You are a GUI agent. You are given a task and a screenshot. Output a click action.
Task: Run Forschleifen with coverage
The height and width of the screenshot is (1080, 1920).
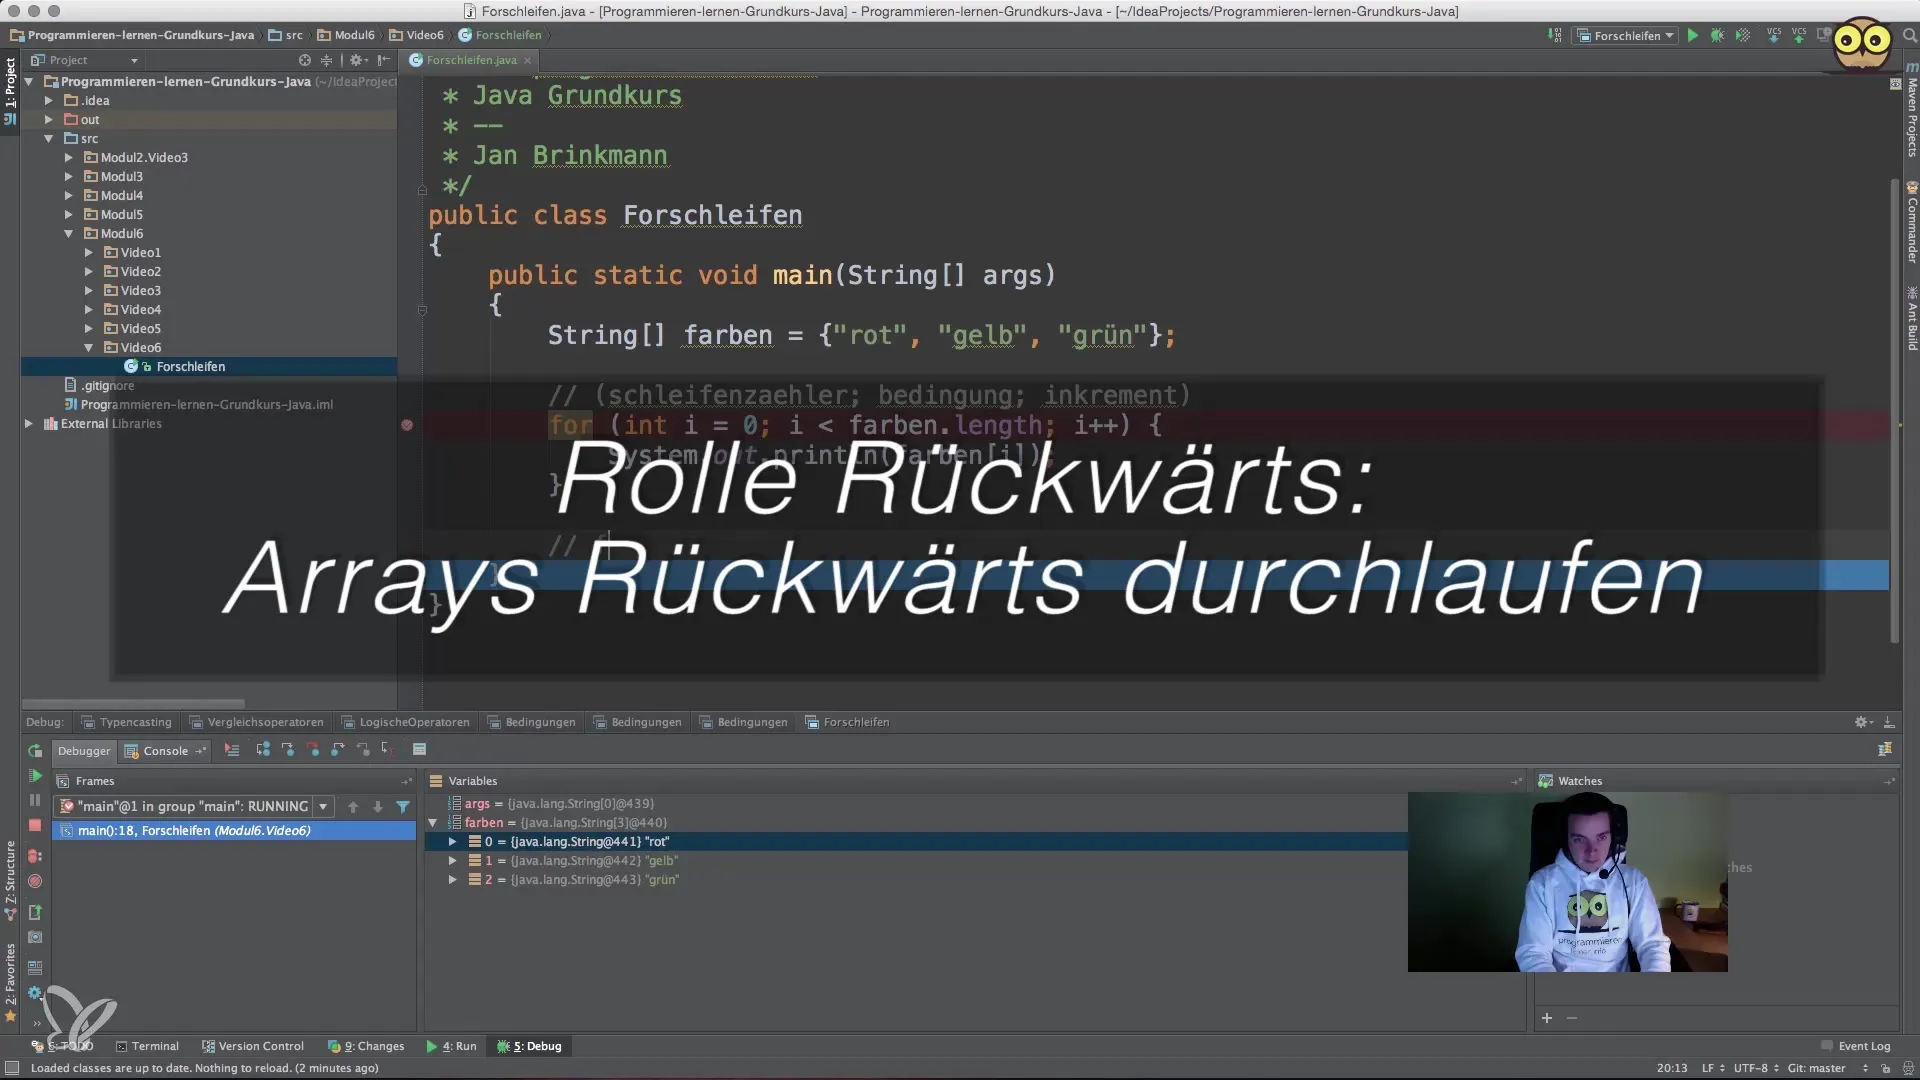pos(1743,35)
